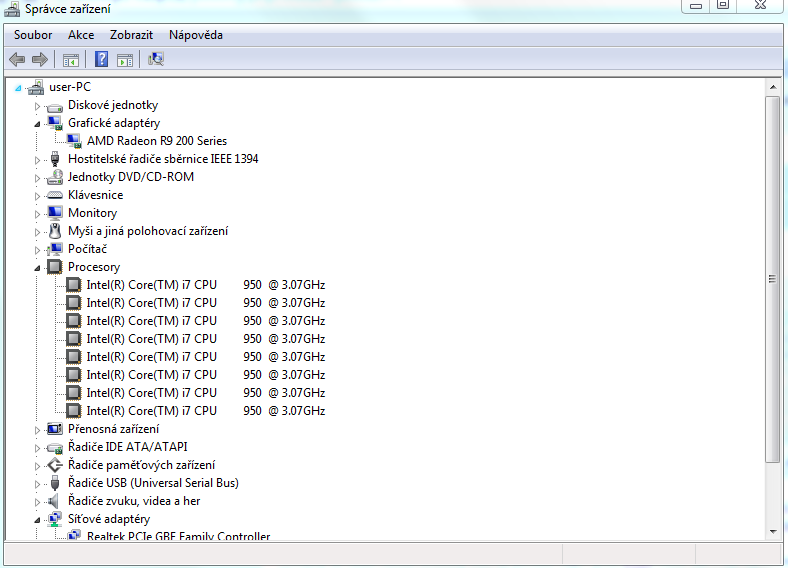
Task: Toggle the action pane toolbar icon
Action: [x=125, y=60]
